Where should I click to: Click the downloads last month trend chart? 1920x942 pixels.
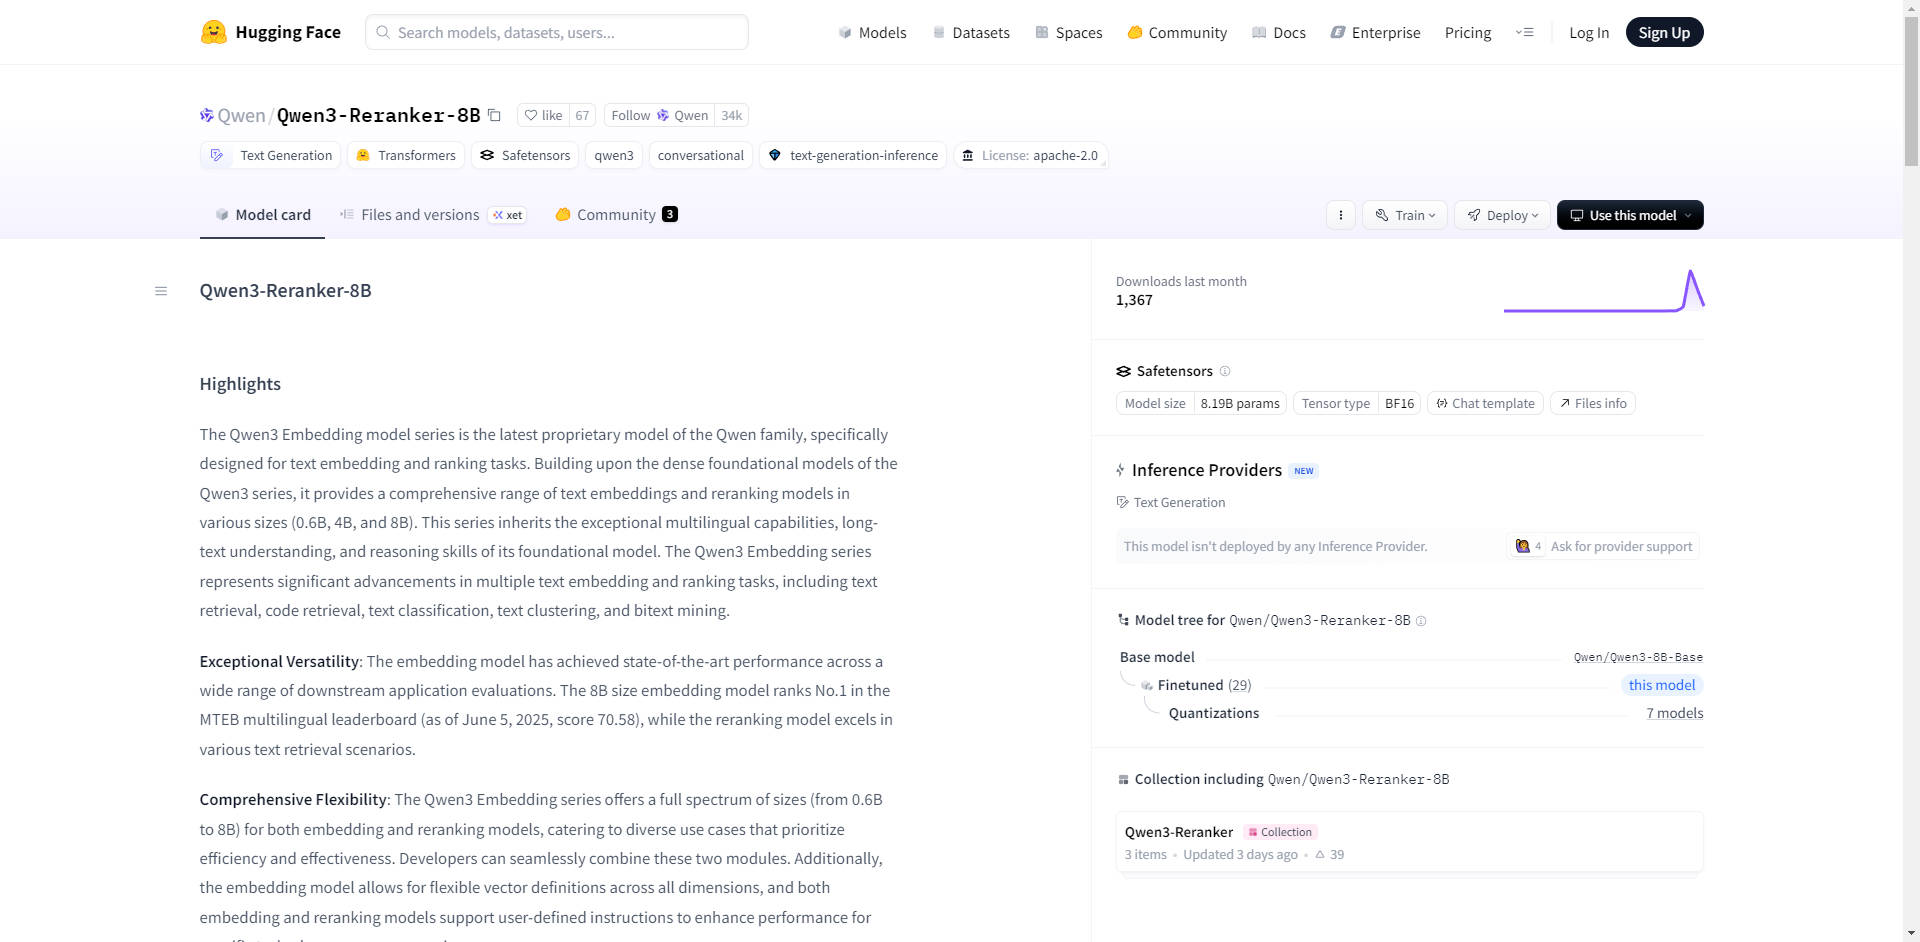pyautogui.click(x=1603, y=291)
